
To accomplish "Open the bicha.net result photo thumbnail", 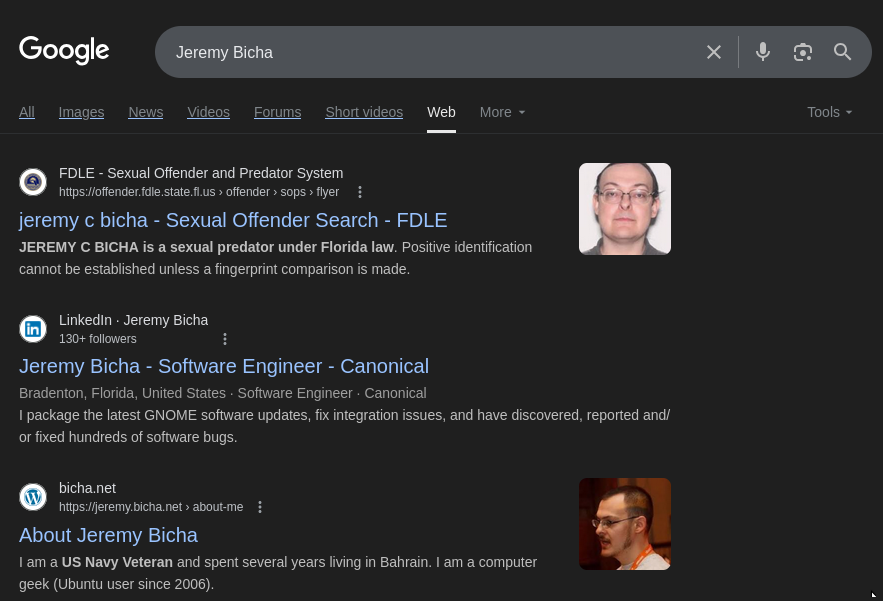I will click(x=625, y=524).
